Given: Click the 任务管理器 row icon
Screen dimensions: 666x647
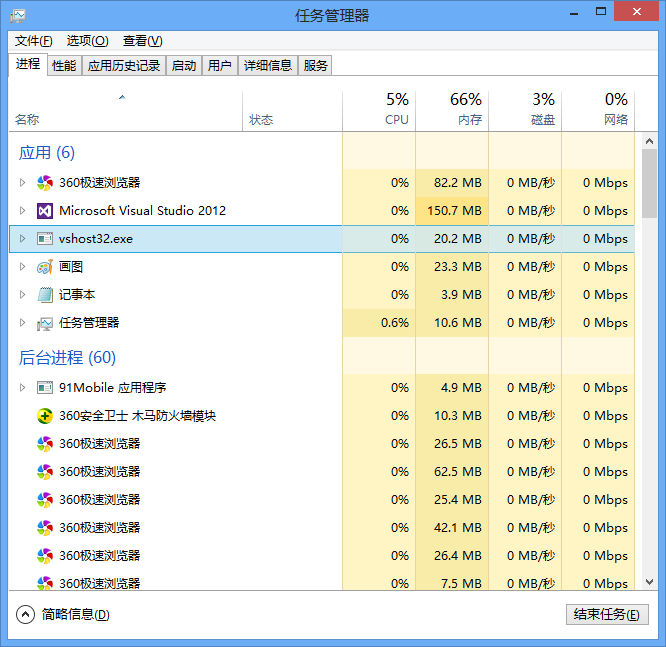Looking at the screenshot, I should (45, 323).
